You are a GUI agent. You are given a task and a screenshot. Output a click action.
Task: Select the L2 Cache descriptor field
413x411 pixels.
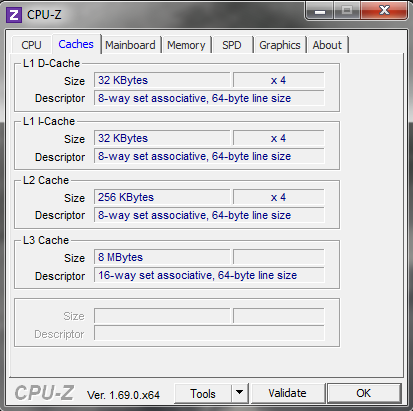click(x=209, y=215)
